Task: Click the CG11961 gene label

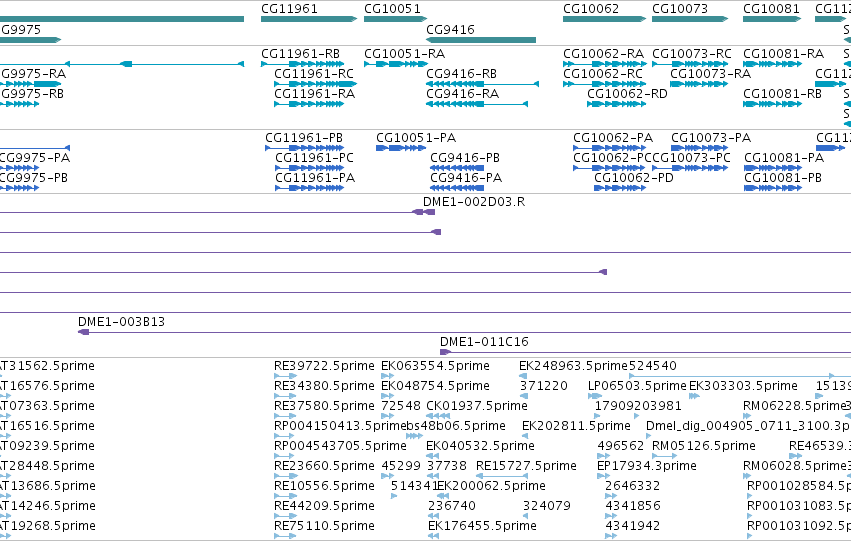Action: [x=289, y=9]
